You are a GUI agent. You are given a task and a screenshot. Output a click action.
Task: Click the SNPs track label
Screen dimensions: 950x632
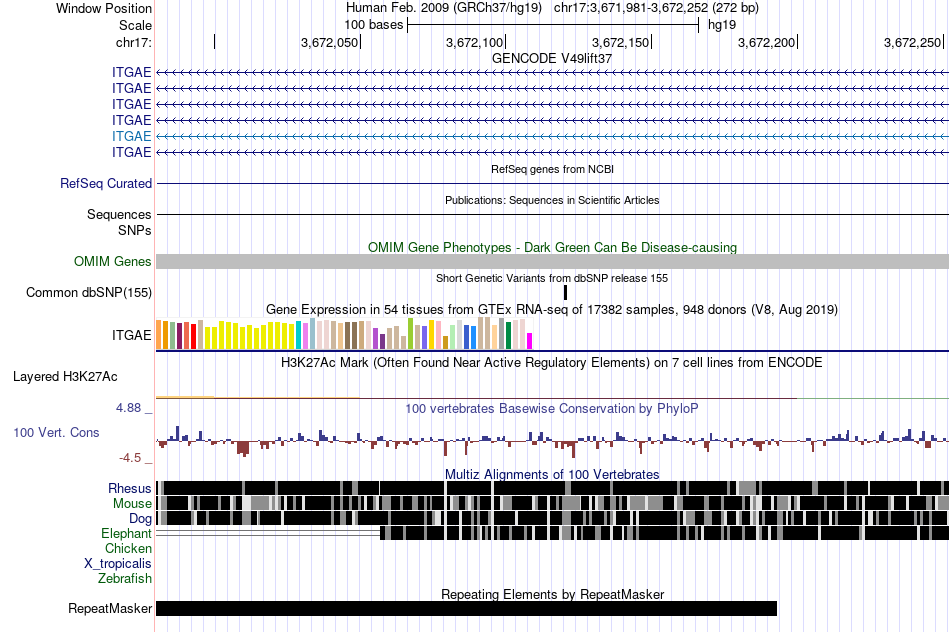[x=135, y=230]
